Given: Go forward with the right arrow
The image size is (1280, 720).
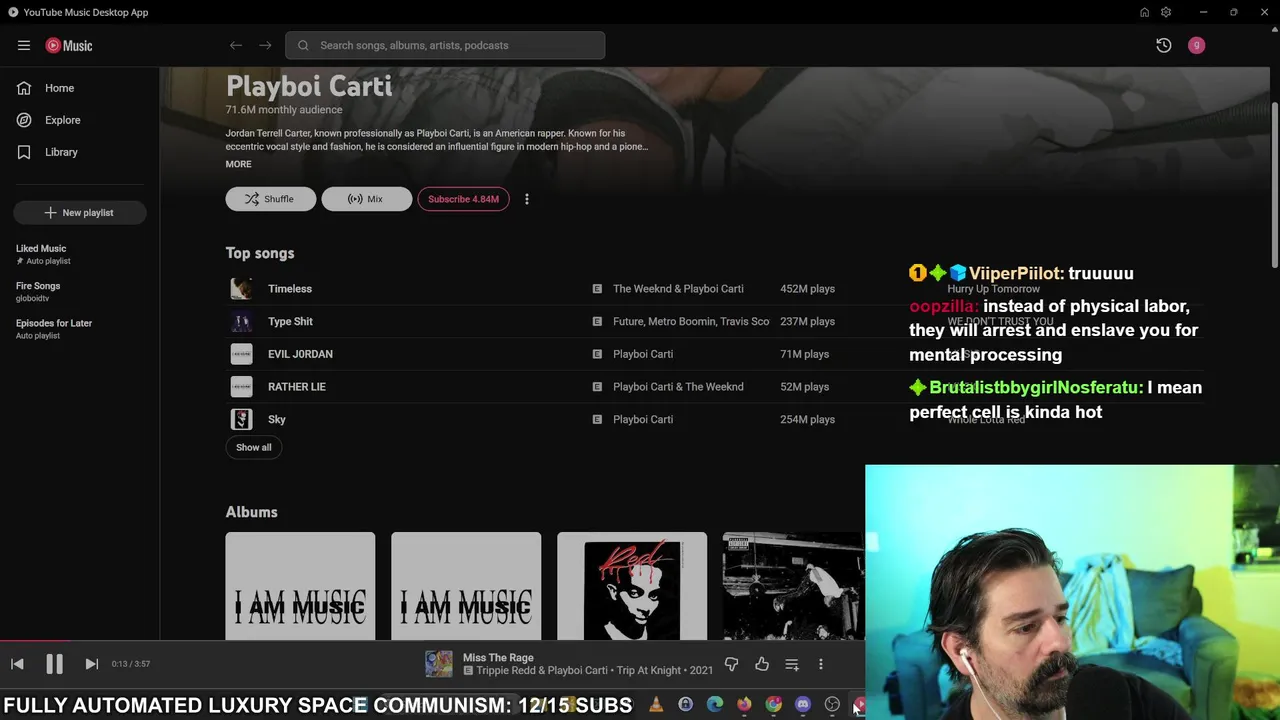Looking at the screenshot, I should tap(265, 45).
